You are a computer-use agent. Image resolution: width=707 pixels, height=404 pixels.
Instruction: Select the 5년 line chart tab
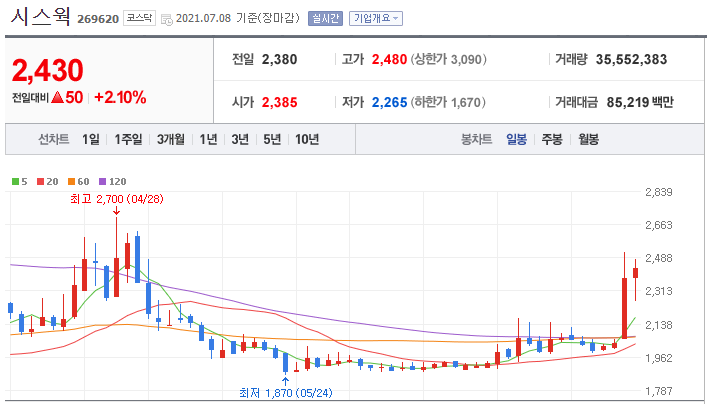point(272,139)
